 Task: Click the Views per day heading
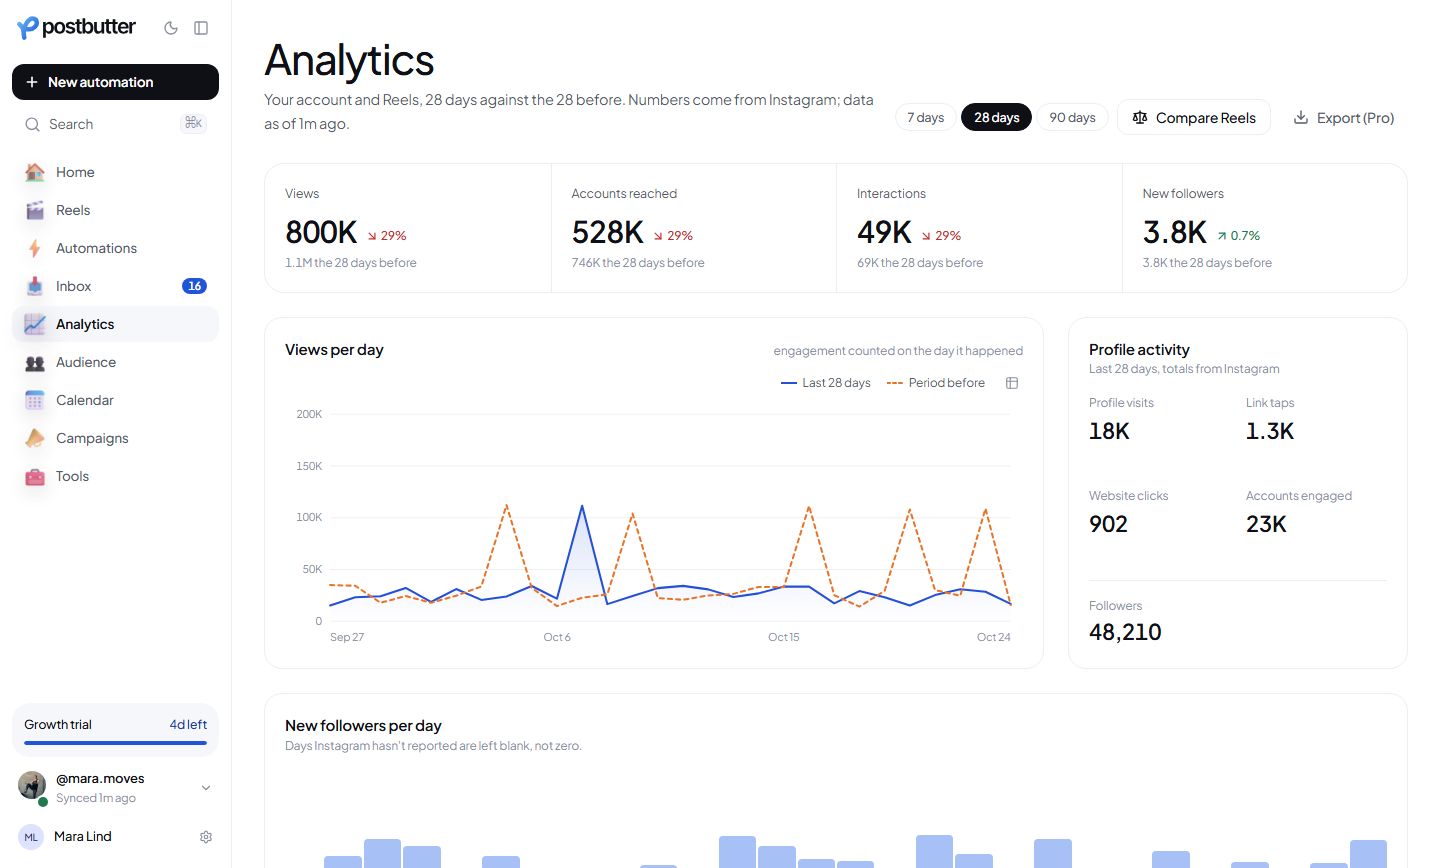click(334, 350)
